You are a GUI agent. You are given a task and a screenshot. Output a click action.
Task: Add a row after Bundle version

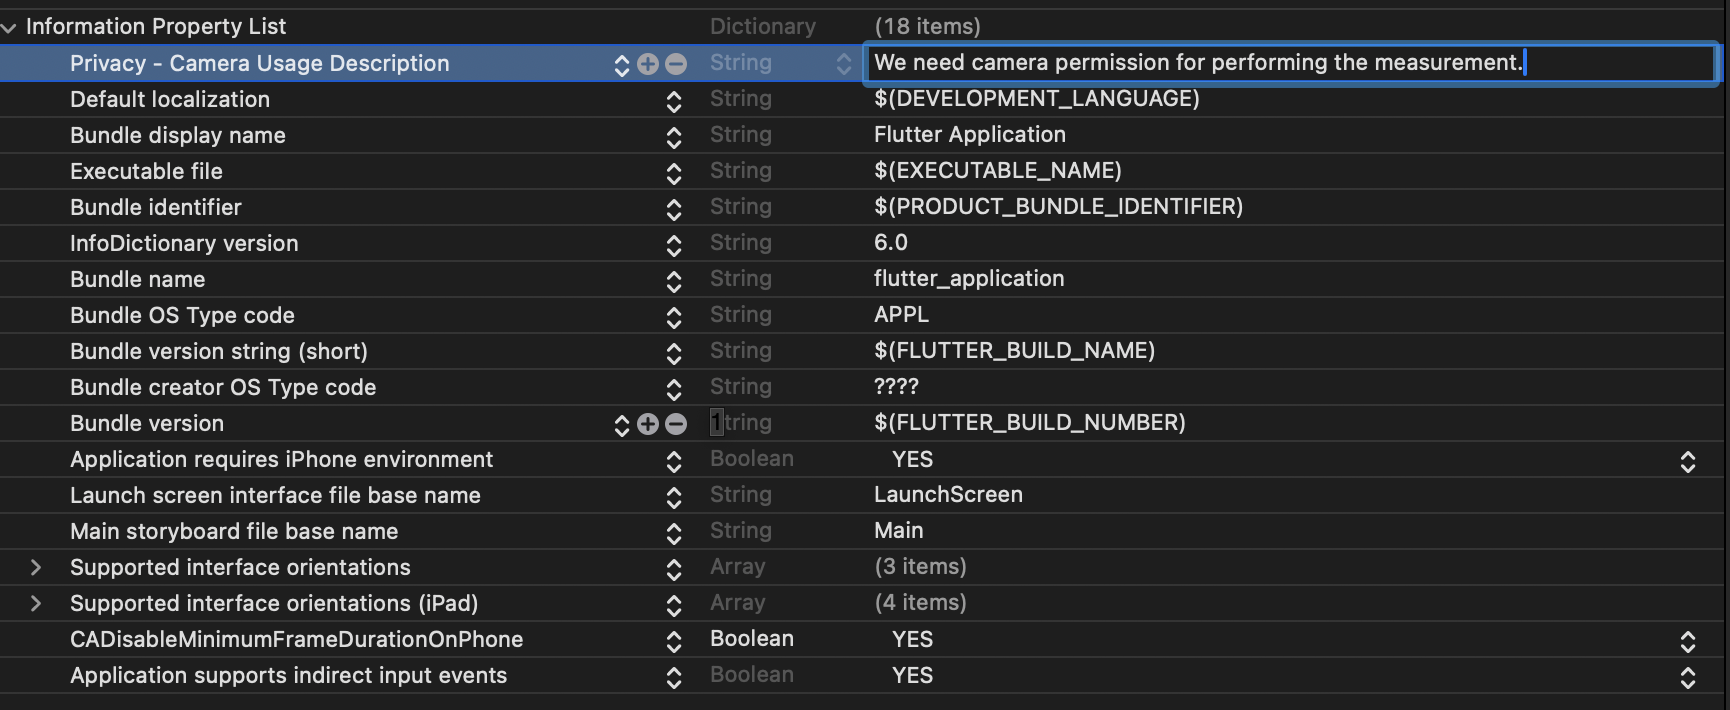click(x=648, y=424)
